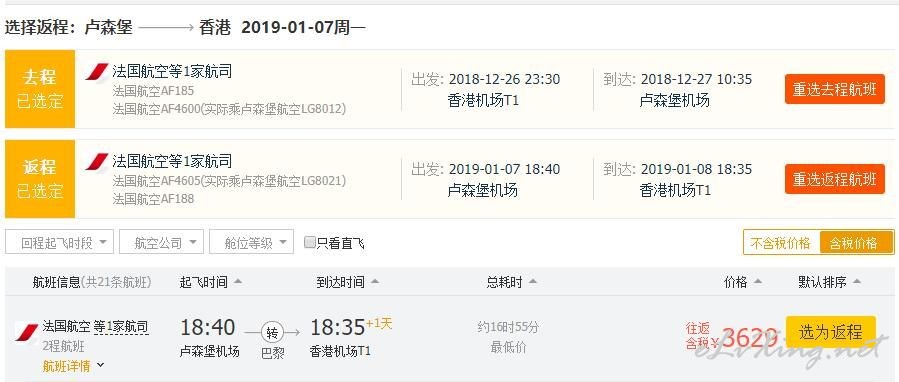This screenshot has width=899, height=382.
Task: Sort by 价格 arrow
Action: pos(758,282)
